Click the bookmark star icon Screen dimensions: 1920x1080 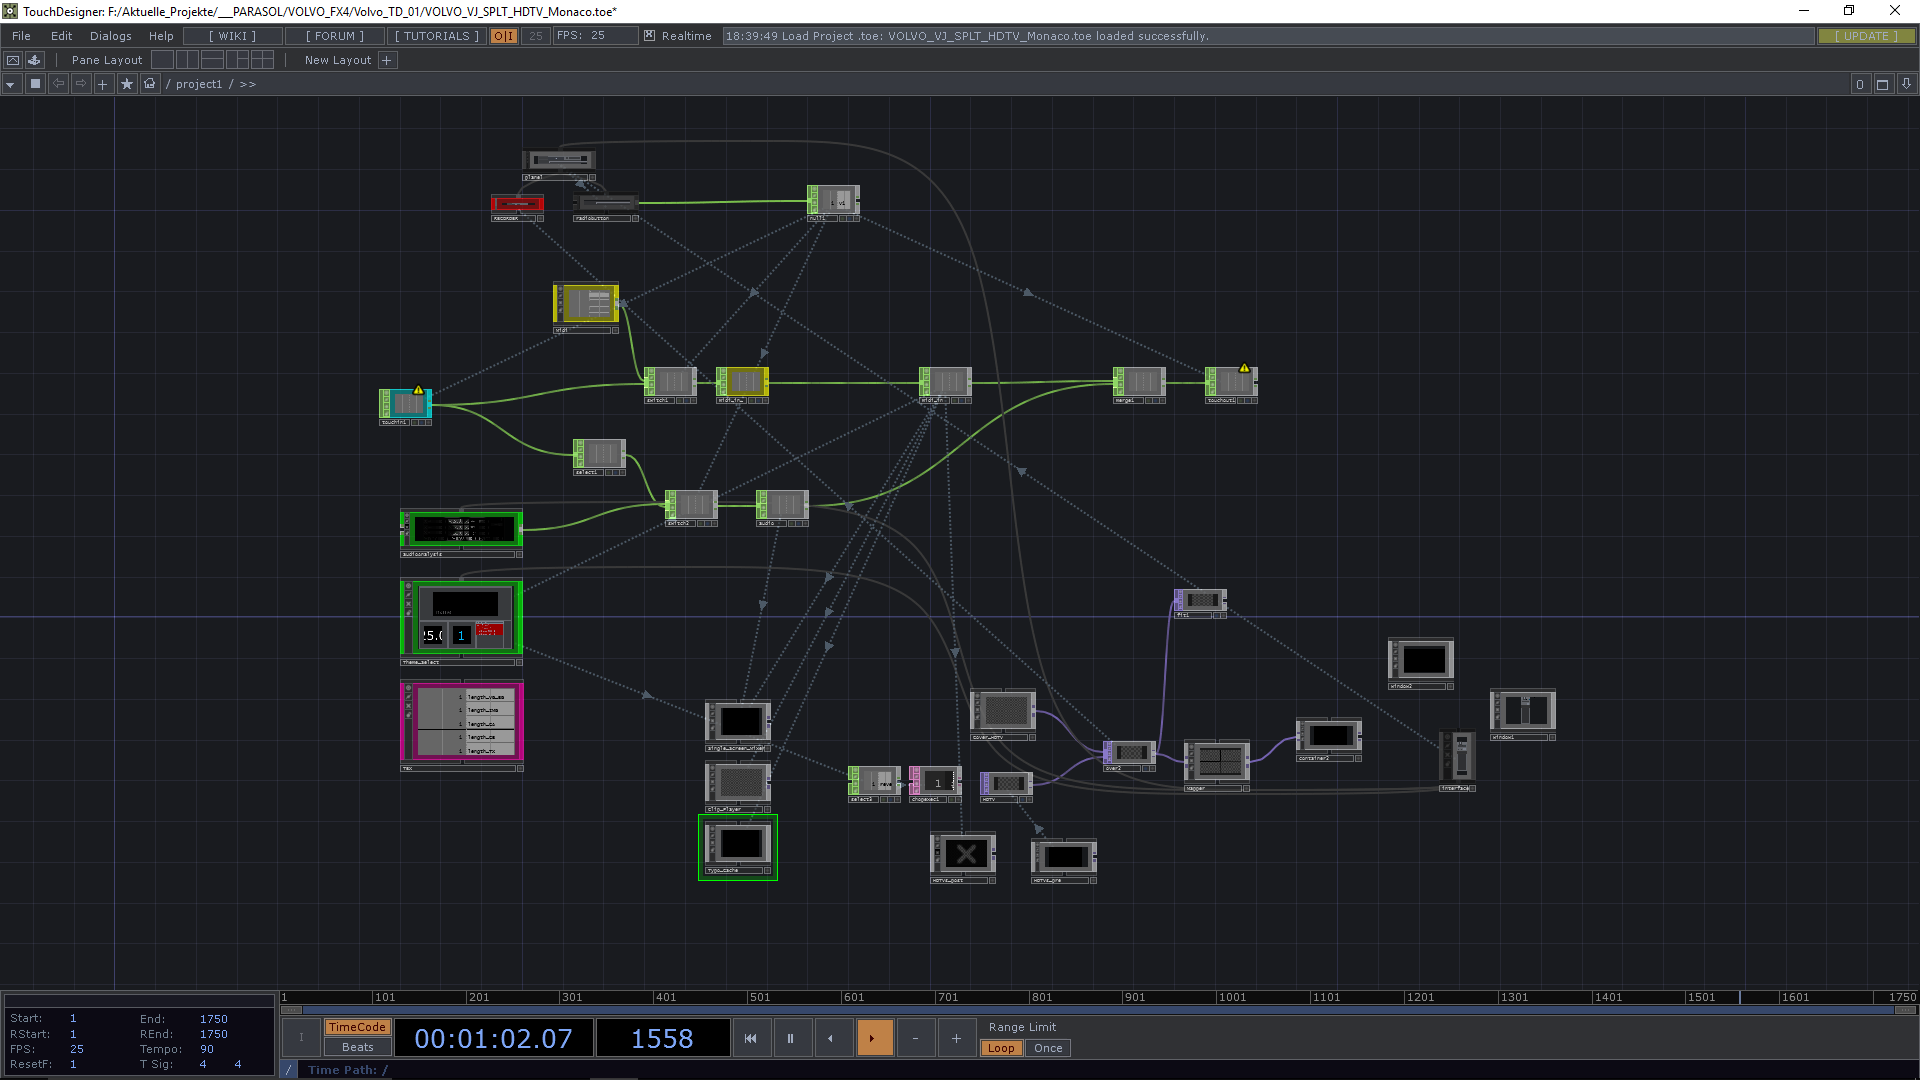127,84
